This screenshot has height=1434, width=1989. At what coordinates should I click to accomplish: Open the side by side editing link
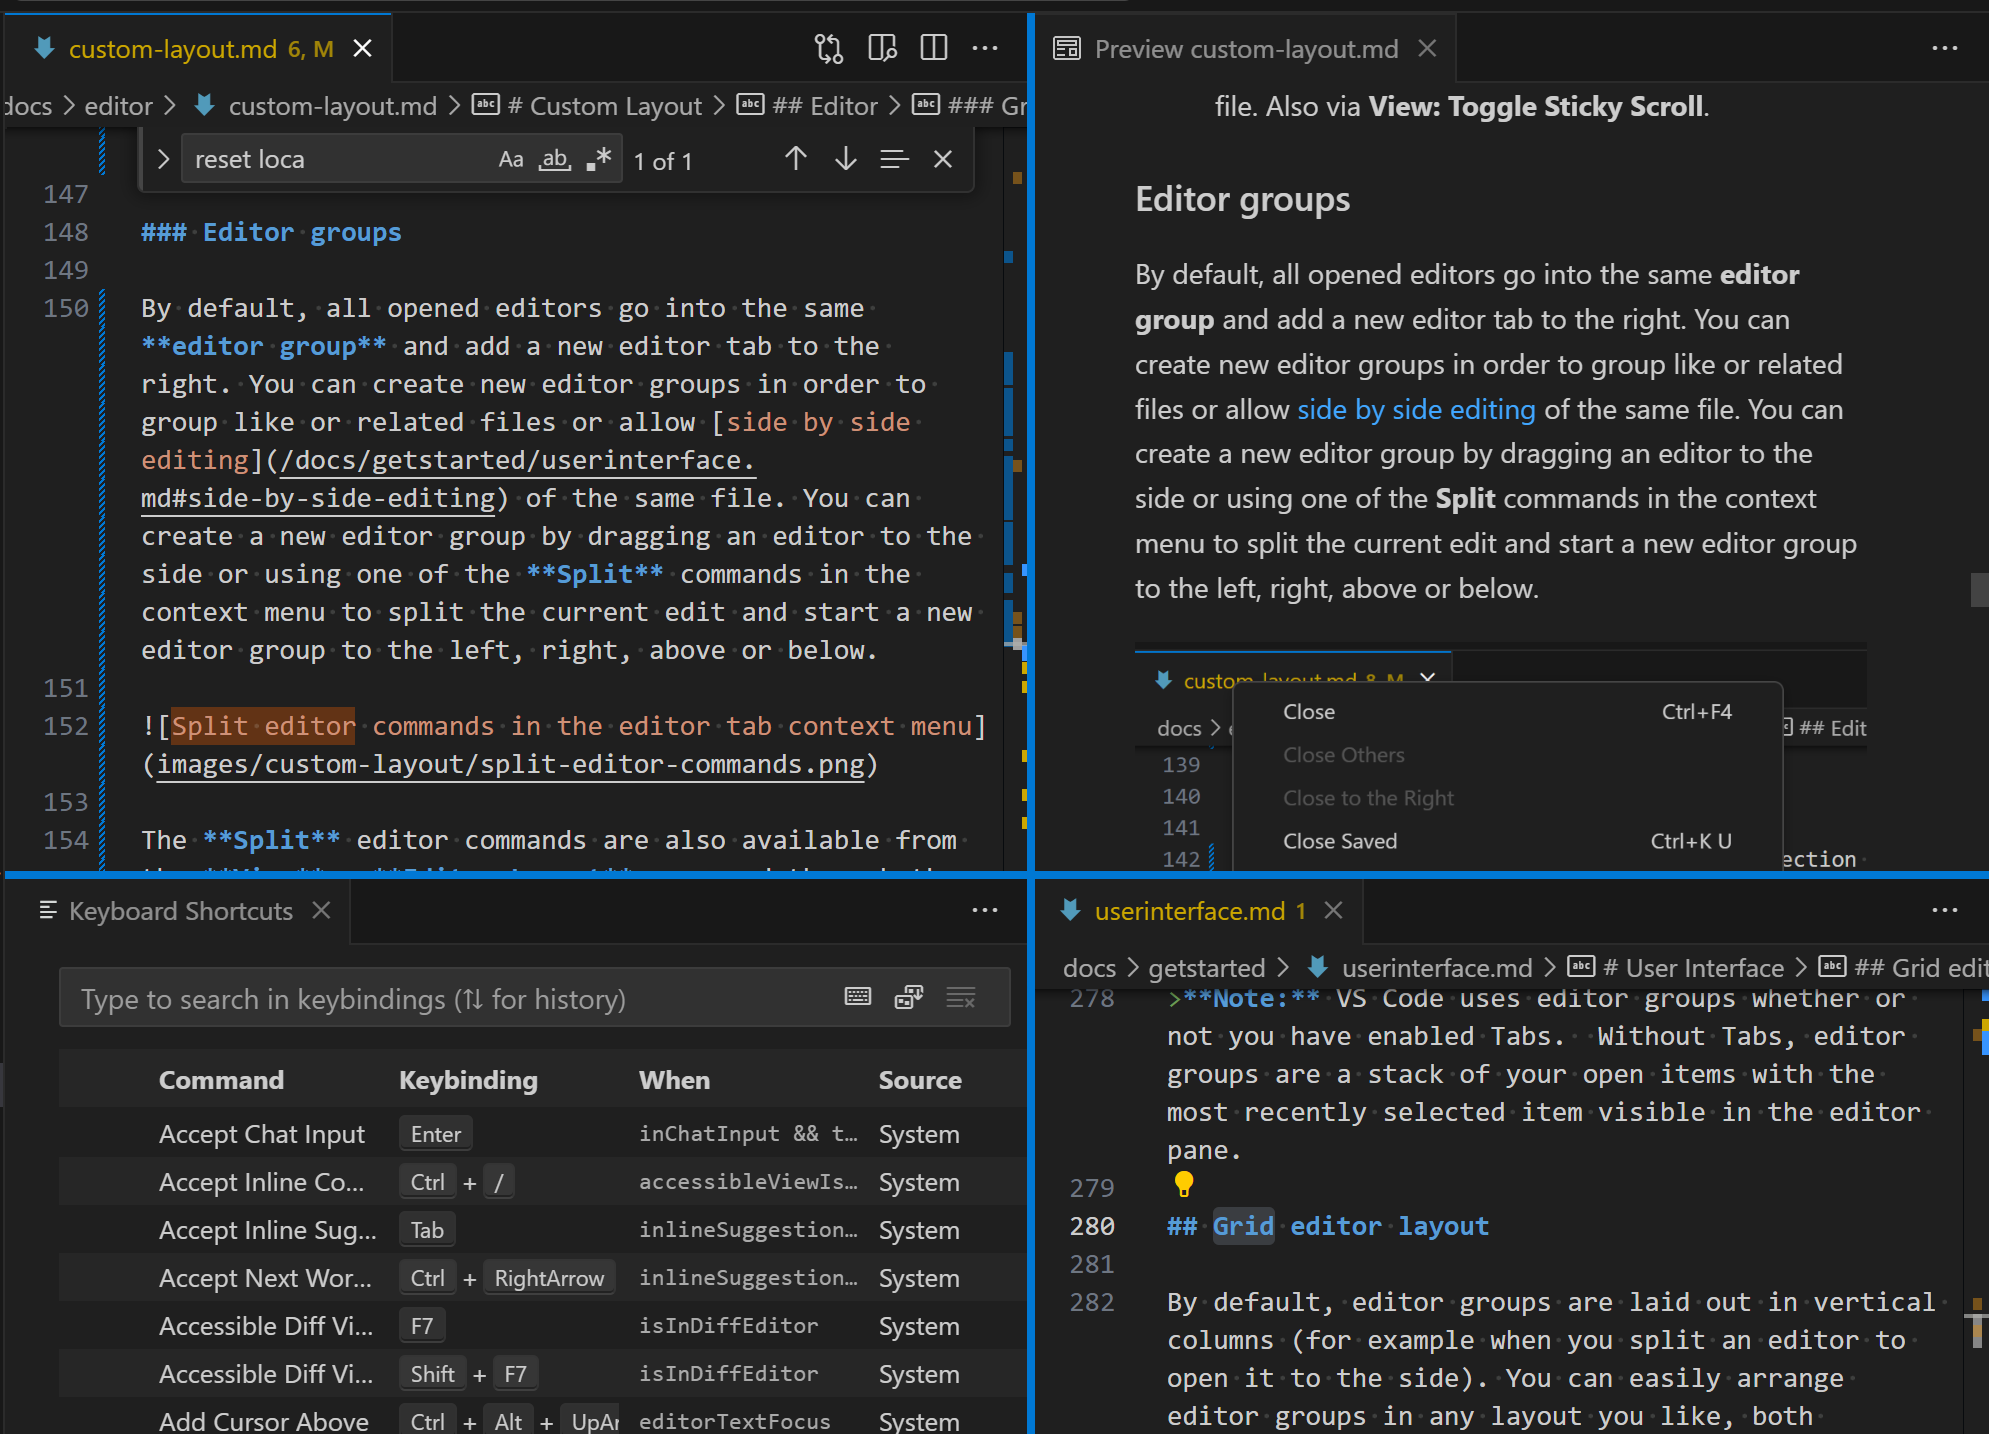point(1415,409)
